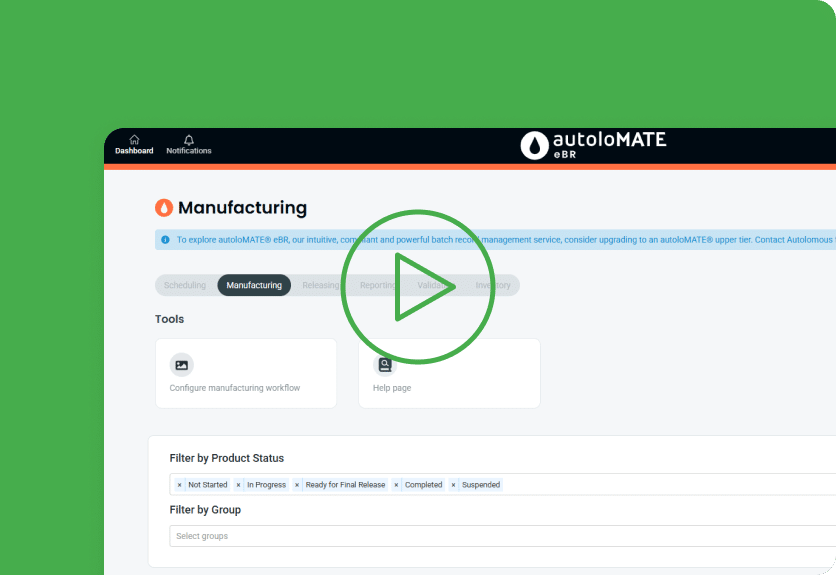Remove the Not Started status filter chip

click(x=179, y=485)
